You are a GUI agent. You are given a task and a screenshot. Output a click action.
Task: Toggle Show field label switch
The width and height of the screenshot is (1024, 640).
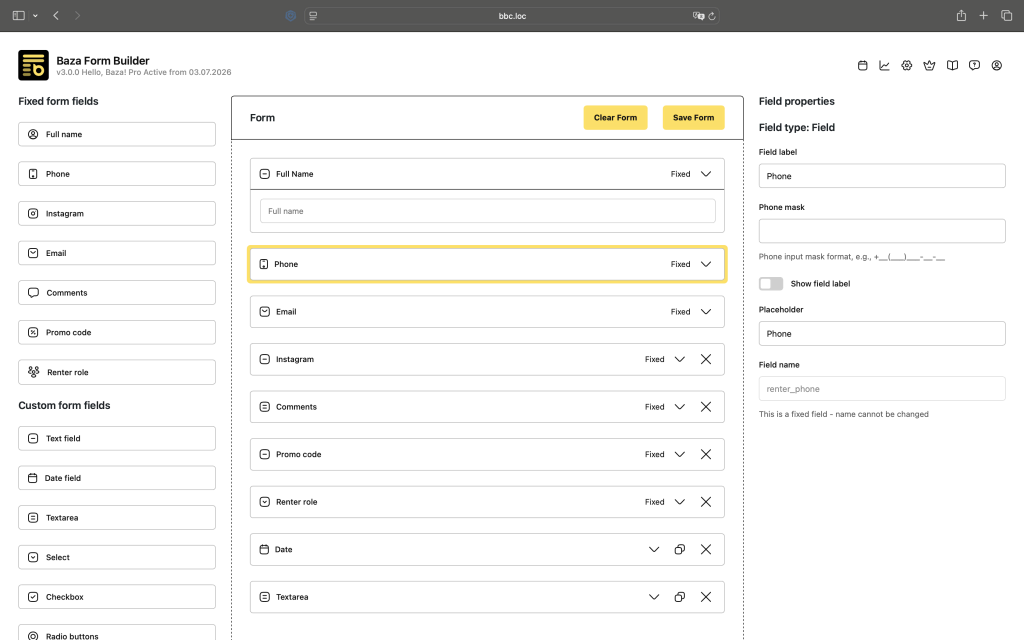coord(771,283)
